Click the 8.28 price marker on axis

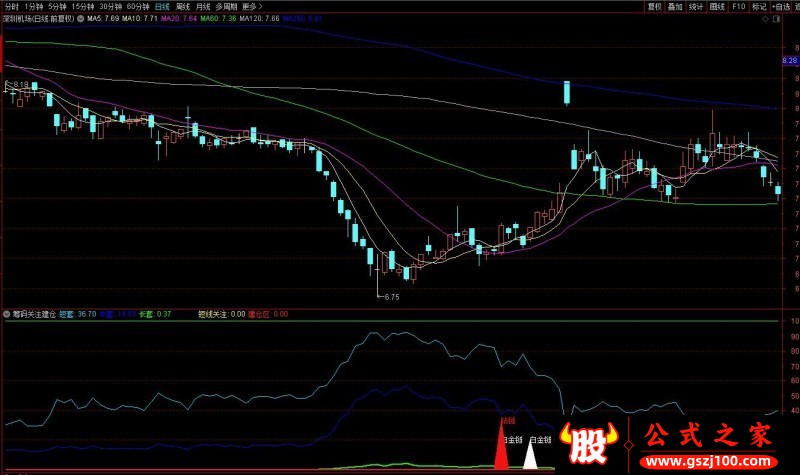click(x=790, y=60)
